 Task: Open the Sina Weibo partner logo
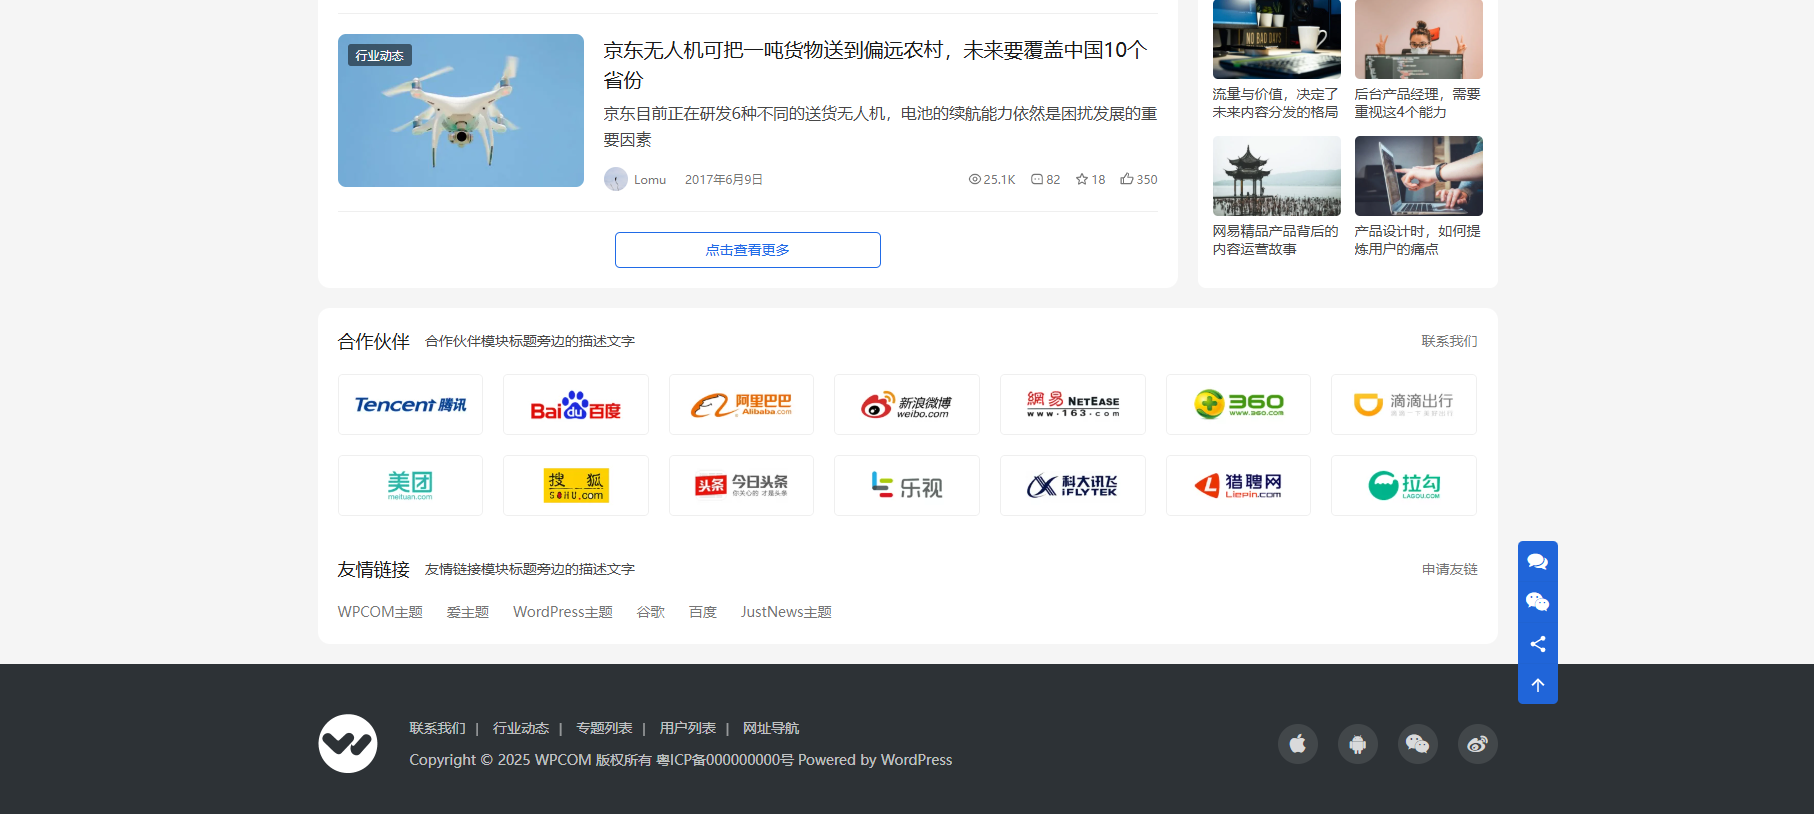coord(907,404)
